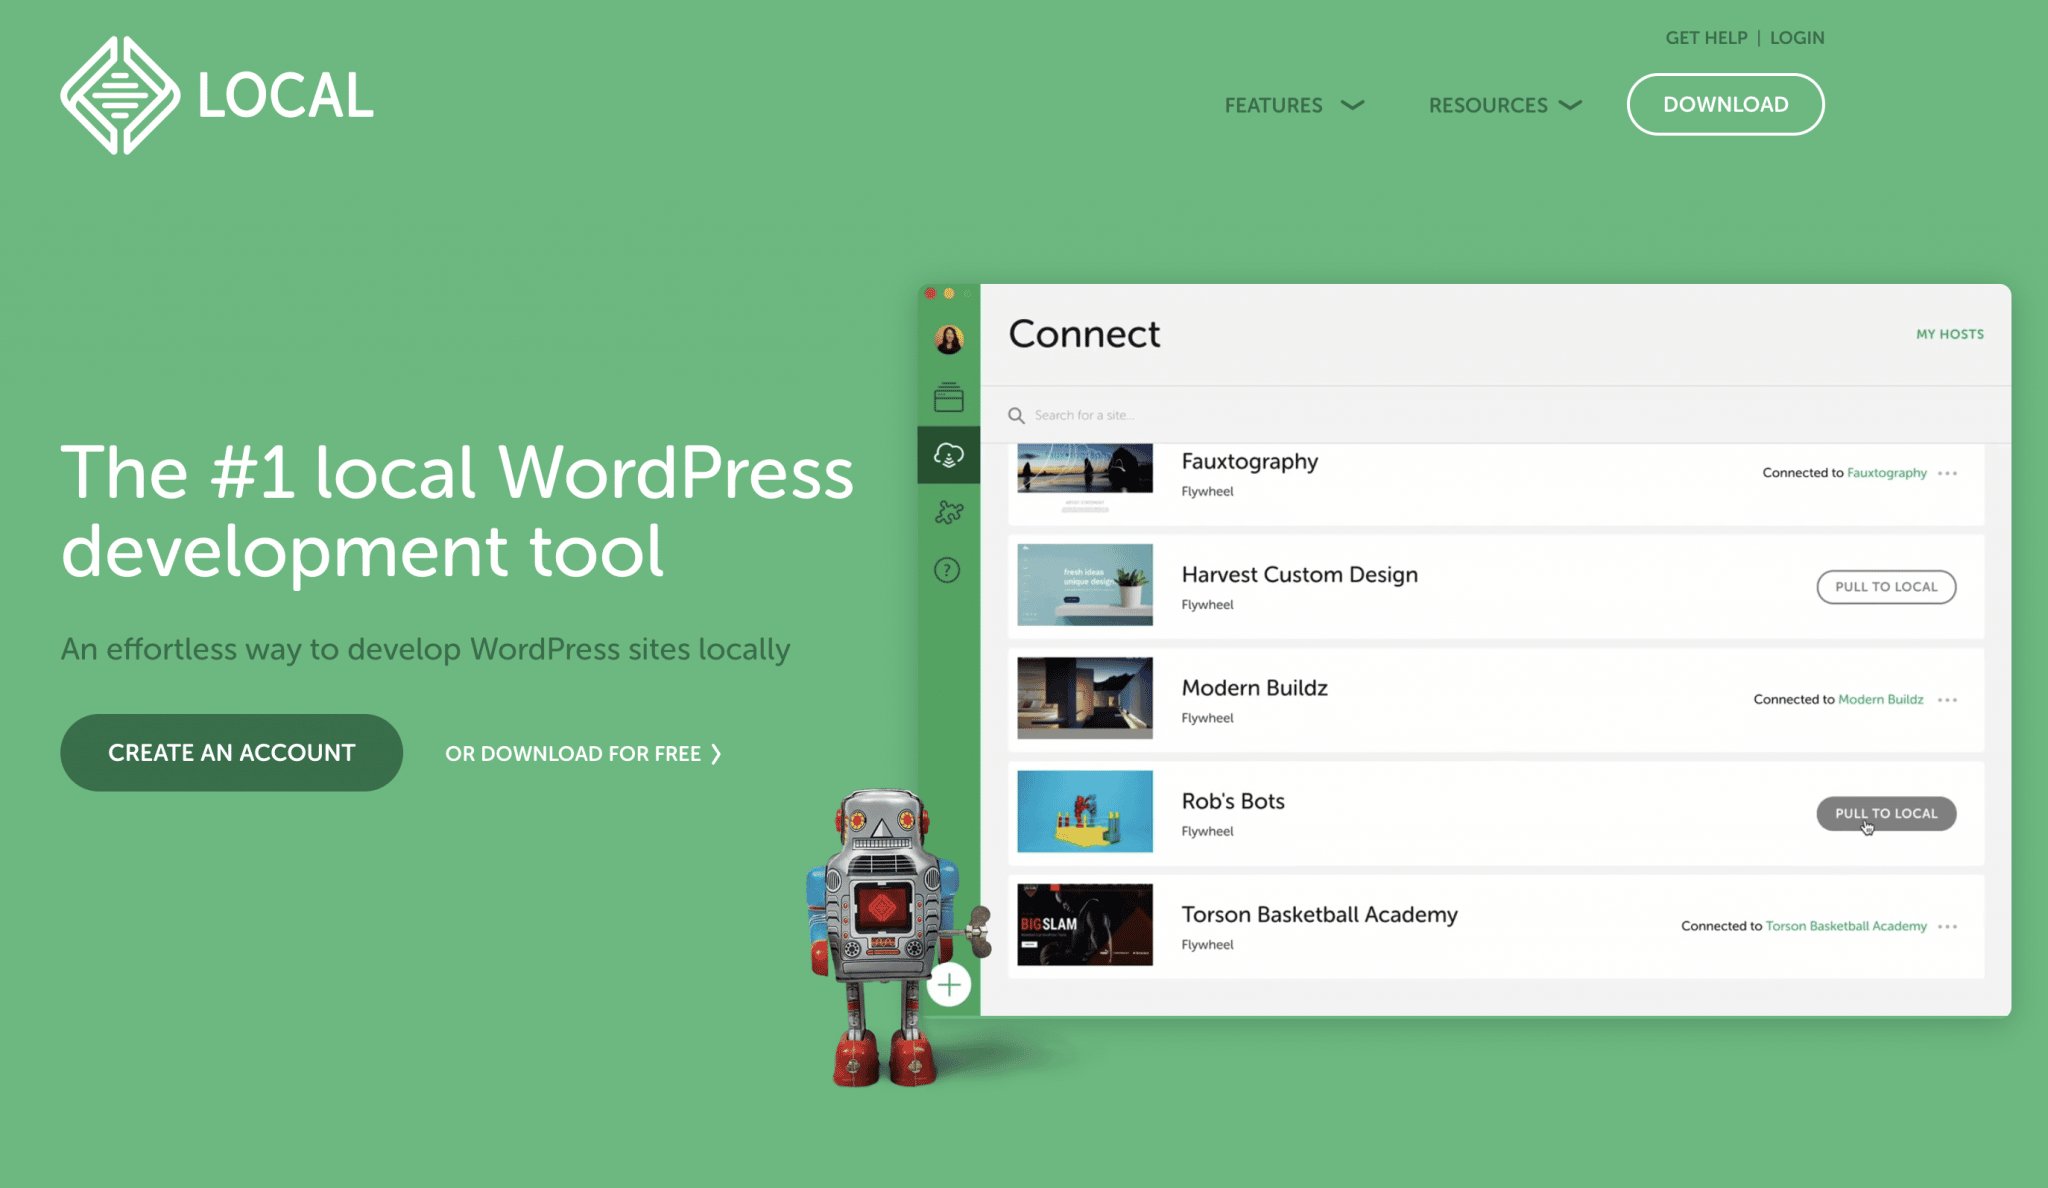Click the CREATE AN ACCOUNT button
2048x1188 pixels.
tap(231, 752)
